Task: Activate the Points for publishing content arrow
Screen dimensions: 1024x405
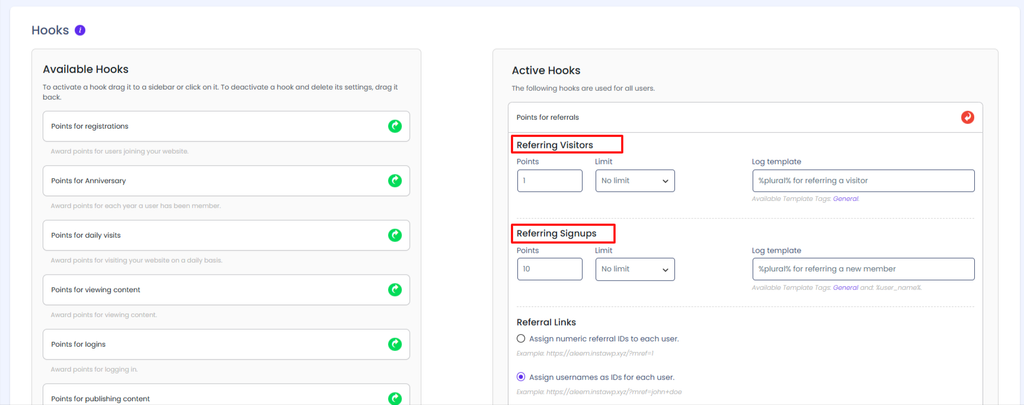Action: click(394, 398)
